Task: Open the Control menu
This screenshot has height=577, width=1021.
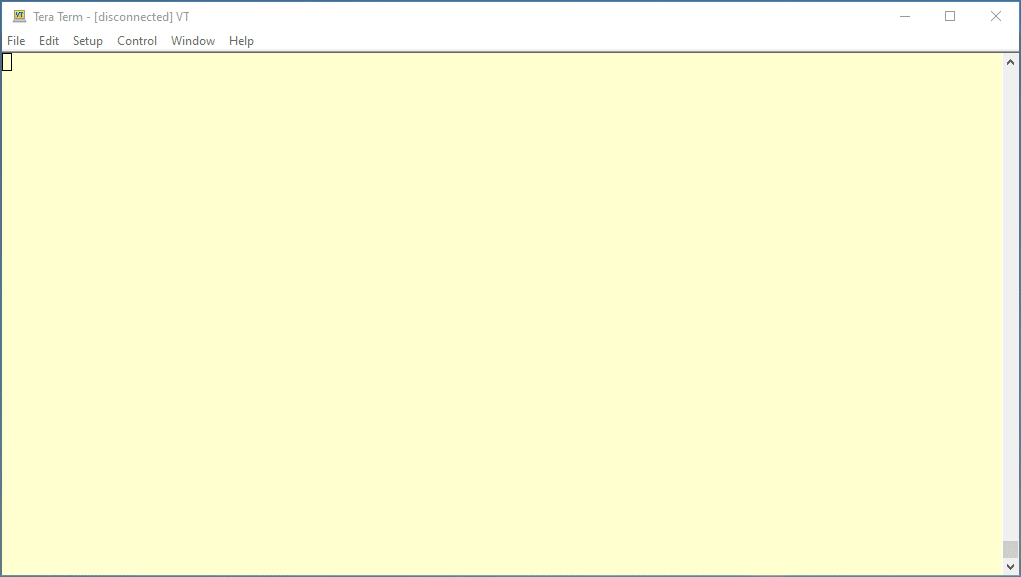Action: [x=137, y=41]
